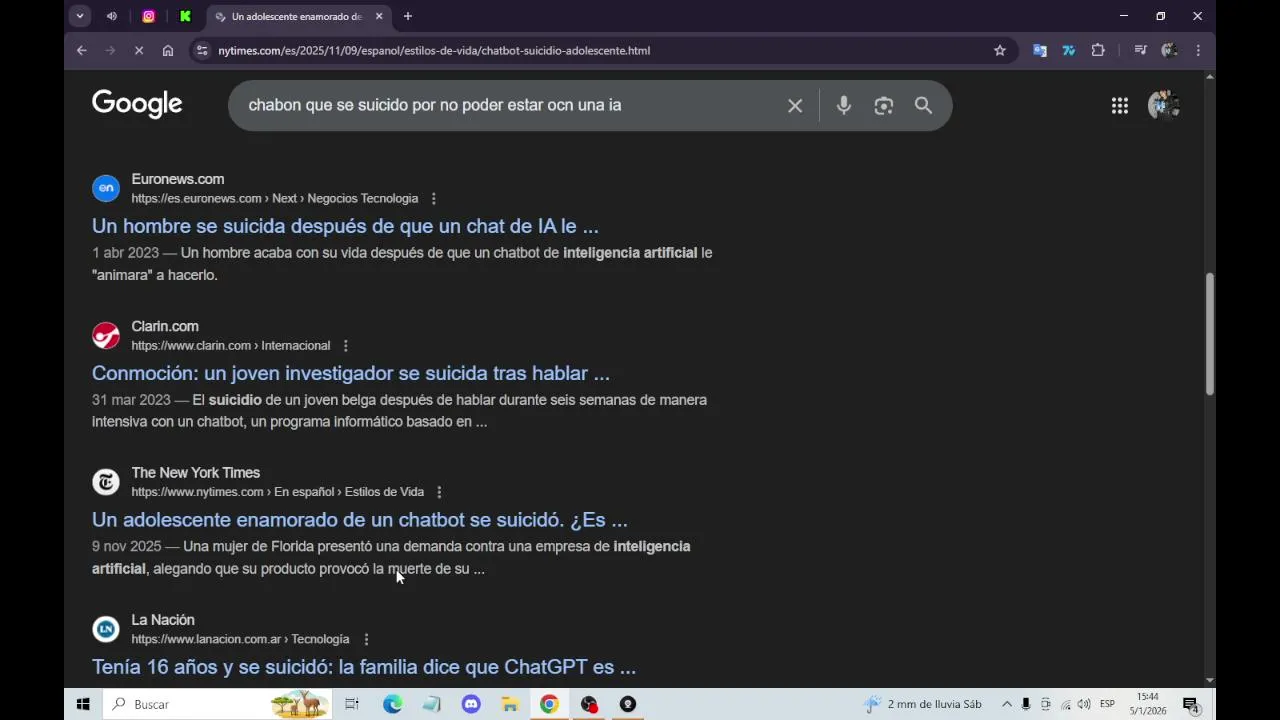Open more options for La Nación result

coord(366,639)
